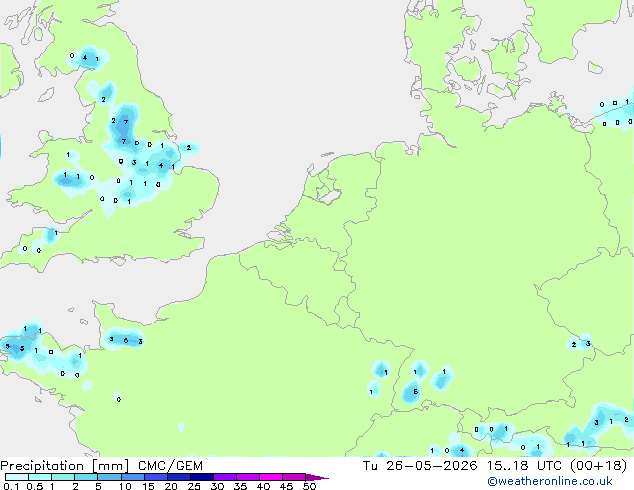Image resolution: width=634 pixels, height=490 pixels.
Task: Click the '6' precipitation value in Normandy
Action: pyautogui.click(x=126, y=341)
